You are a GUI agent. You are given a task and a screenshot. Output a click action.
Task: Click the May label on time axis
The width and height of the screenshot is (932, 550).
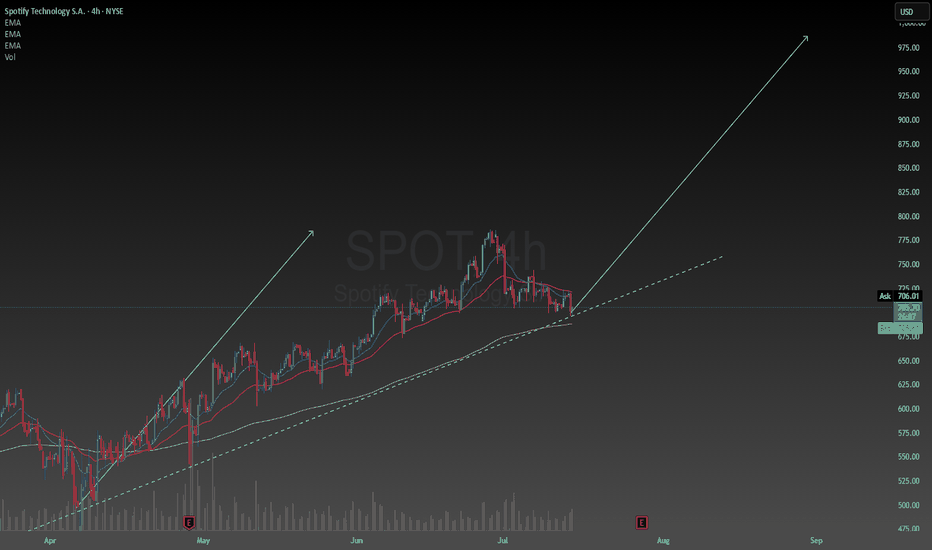(x=203, y=540)
